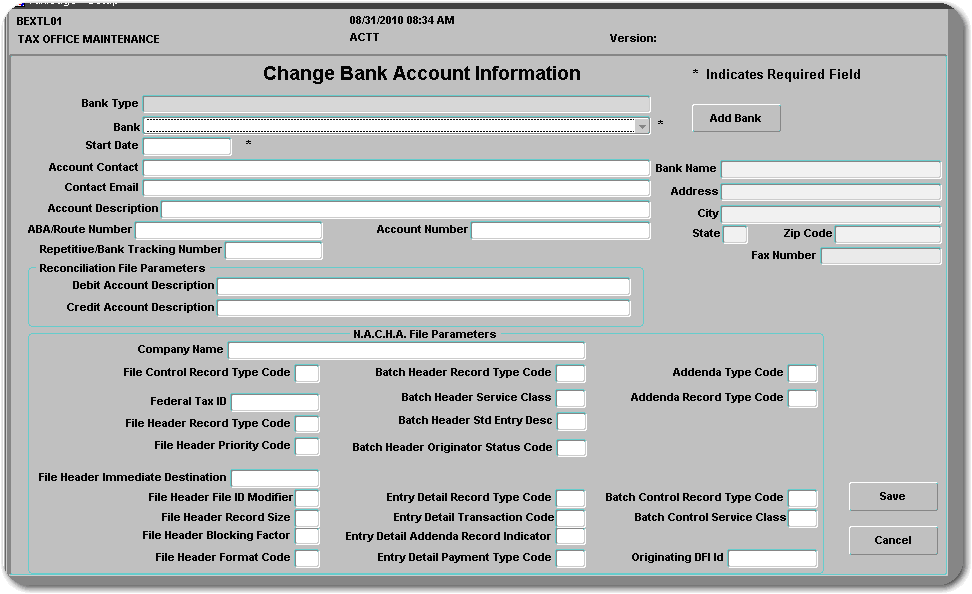The height and width of the screenshot is (594, 972).
Task: Select Batch Header Service Class box
Action: click(570, 399)
